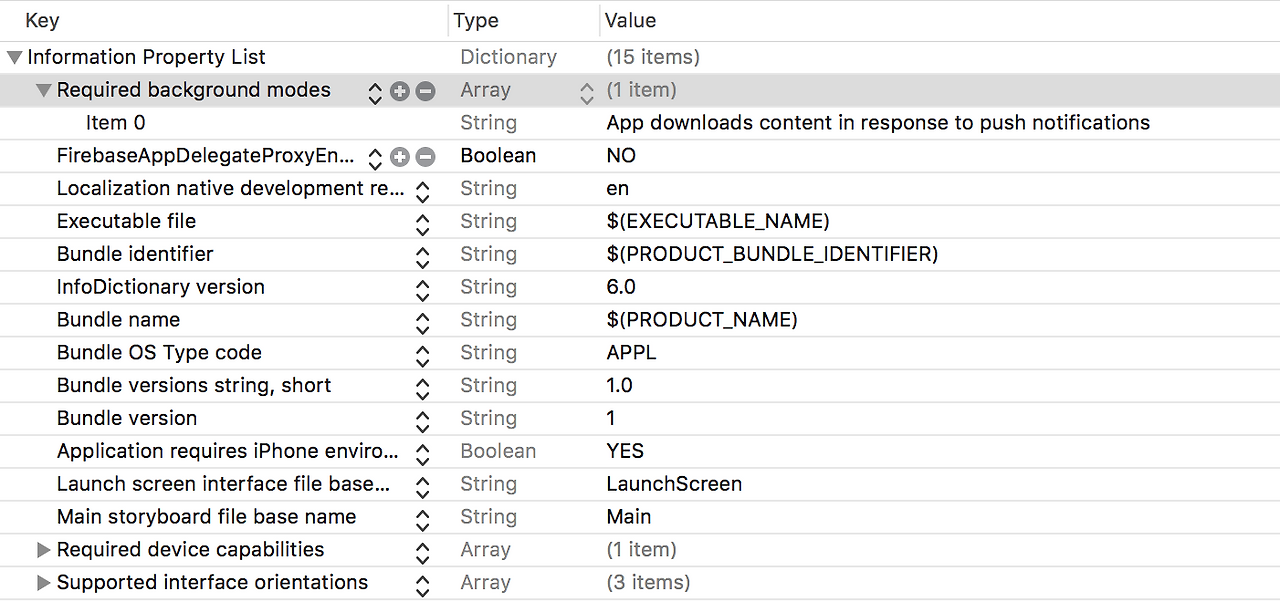Open key stepper for Bundle version
Viewport: 1280px width, 602px height.
(422, 420)
